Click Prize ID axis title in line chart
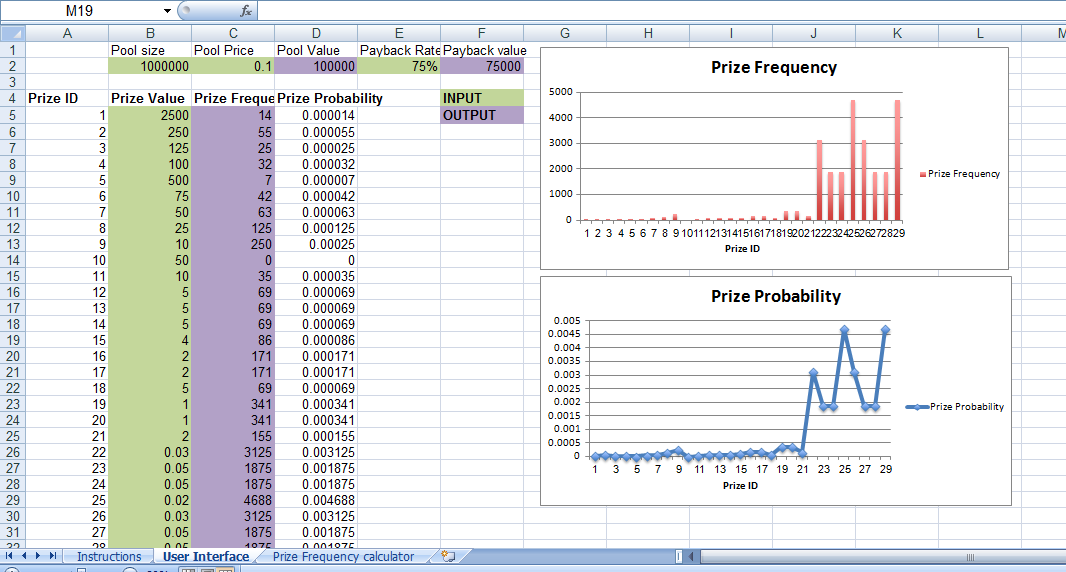Screen dimensions: 1066x572 pyautogui.click(x=740, y=486)
